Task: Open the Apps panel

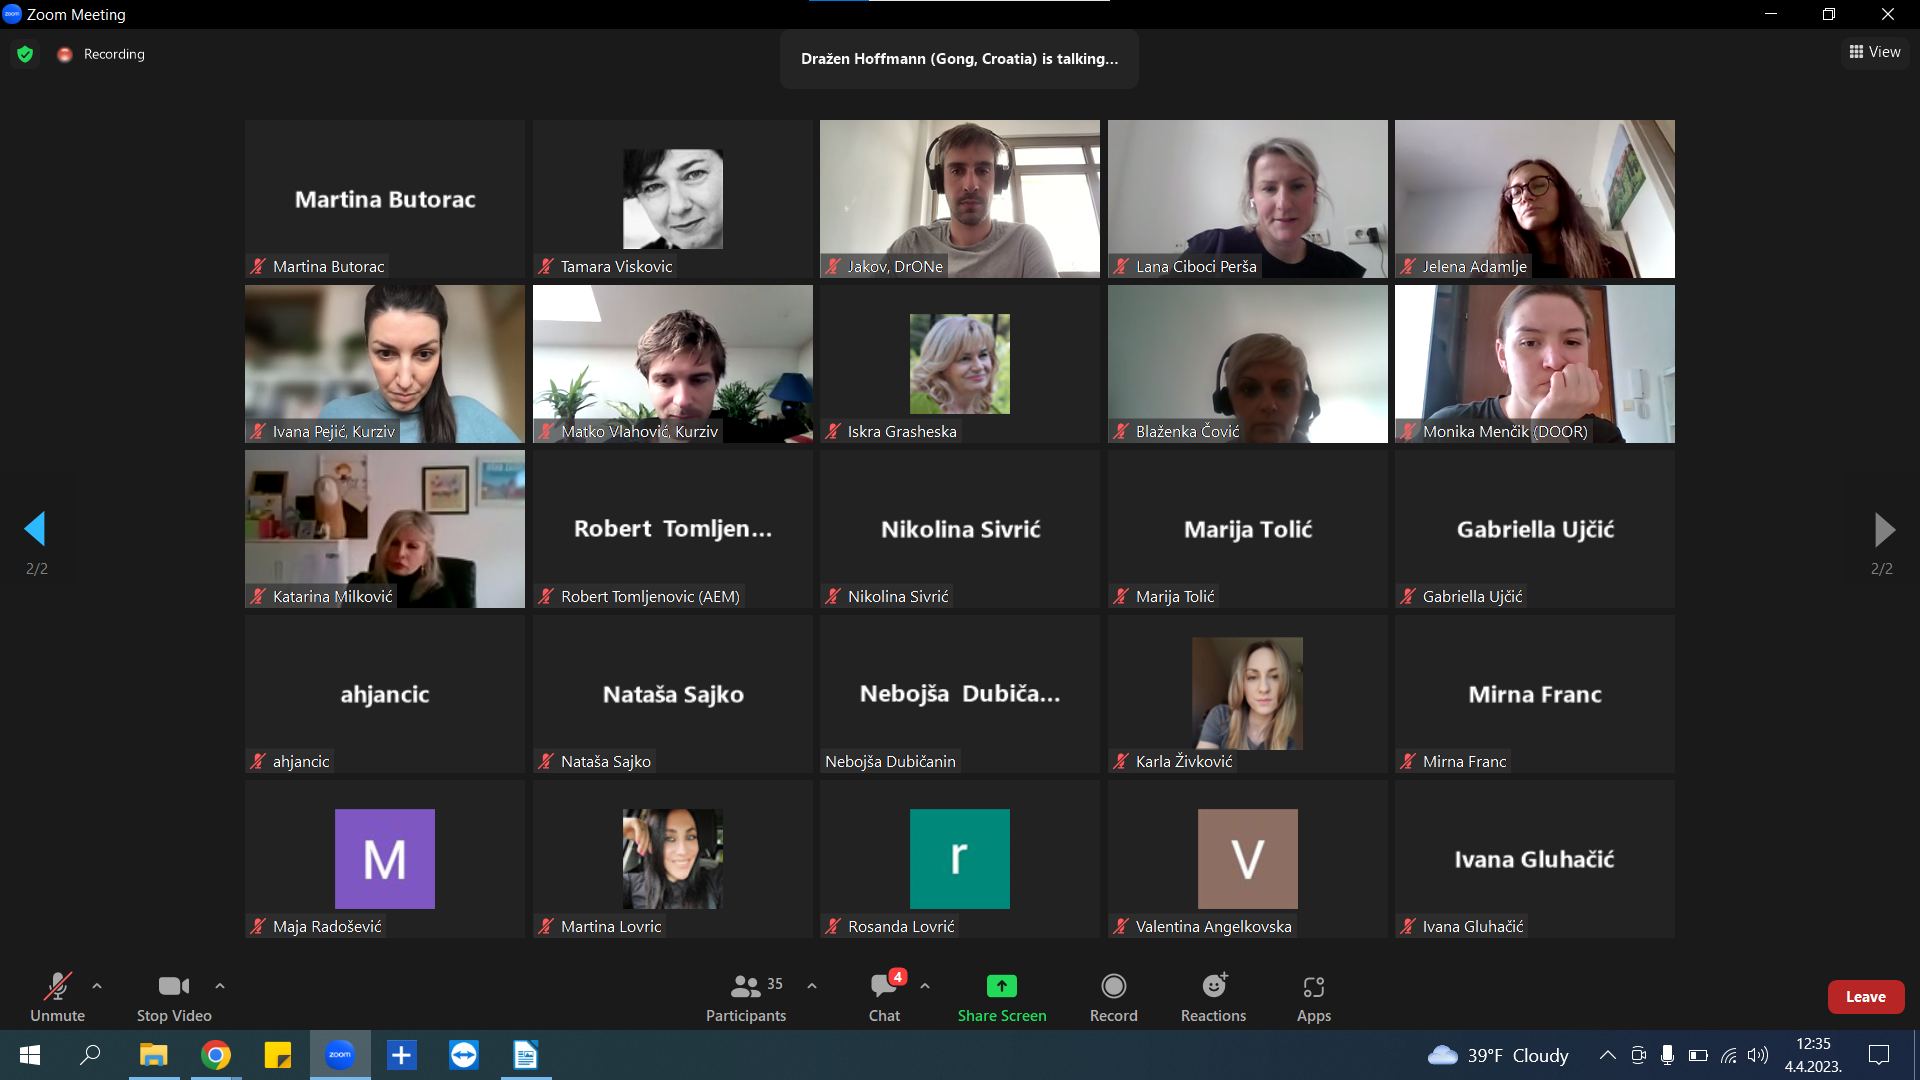Action: [1313, 998]
